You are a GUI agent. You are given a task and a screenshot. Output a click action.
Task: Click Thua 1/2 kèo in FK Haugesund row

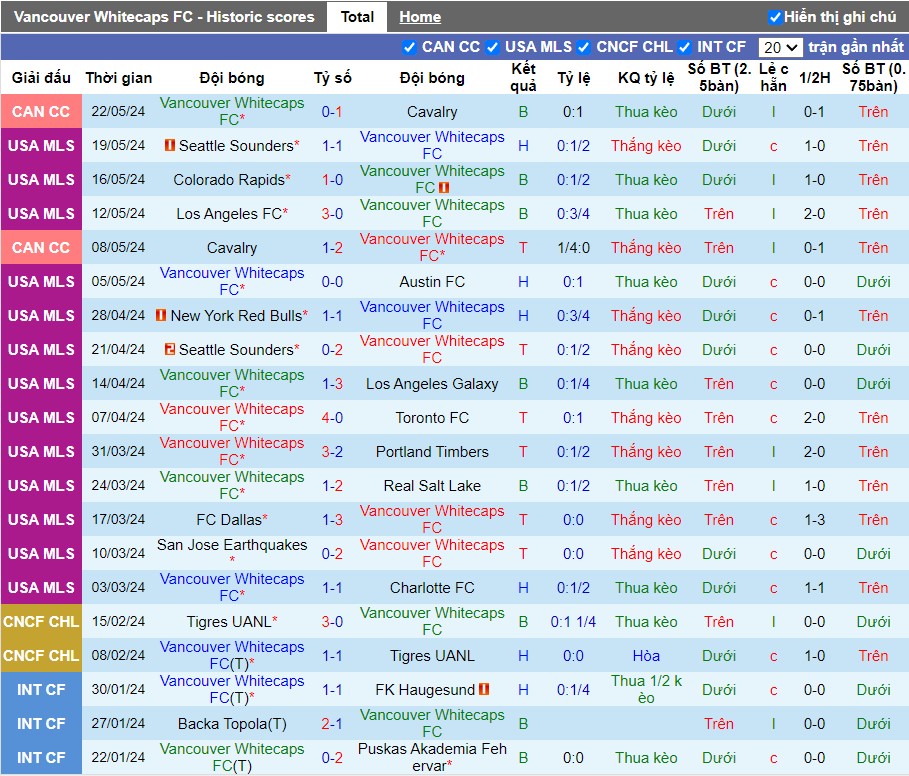pos(646,689)
